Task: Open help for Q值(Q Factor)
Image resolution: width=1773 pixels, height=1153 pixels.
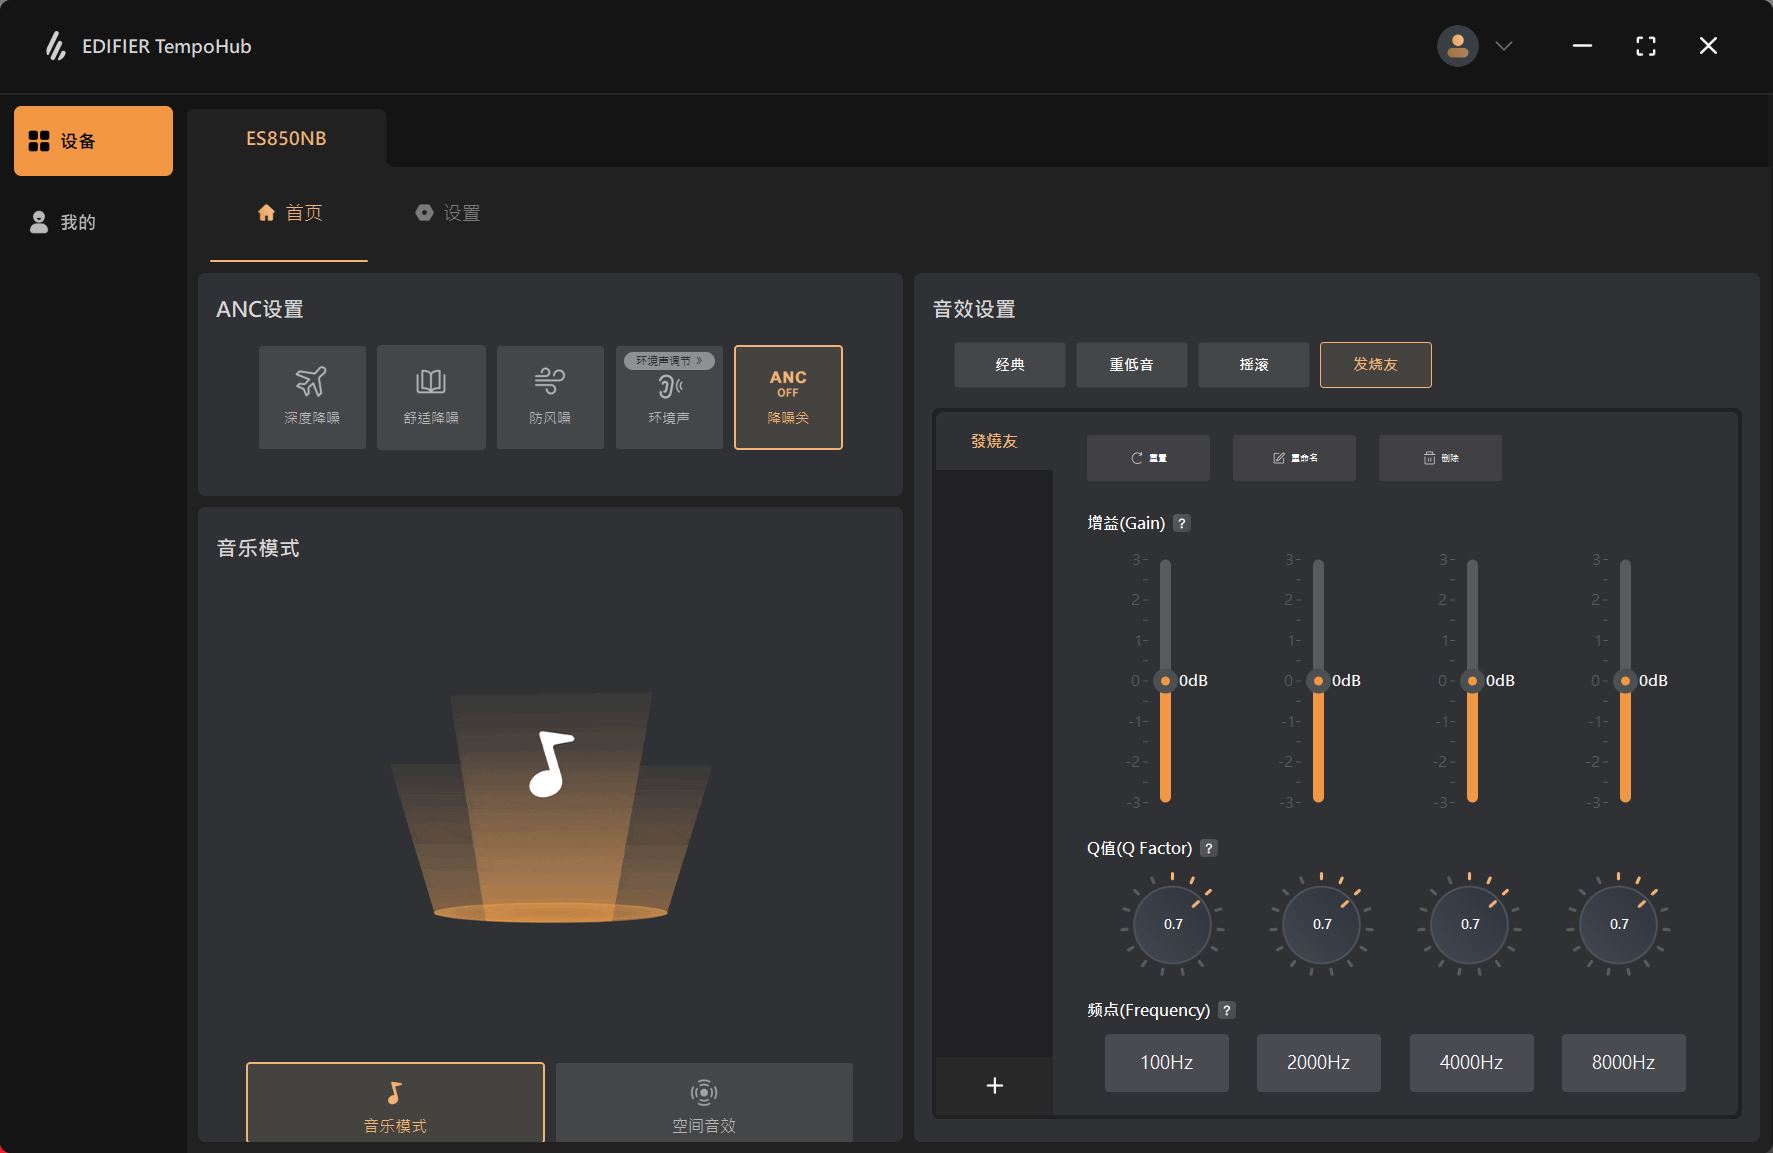Action: (1208, 848)
